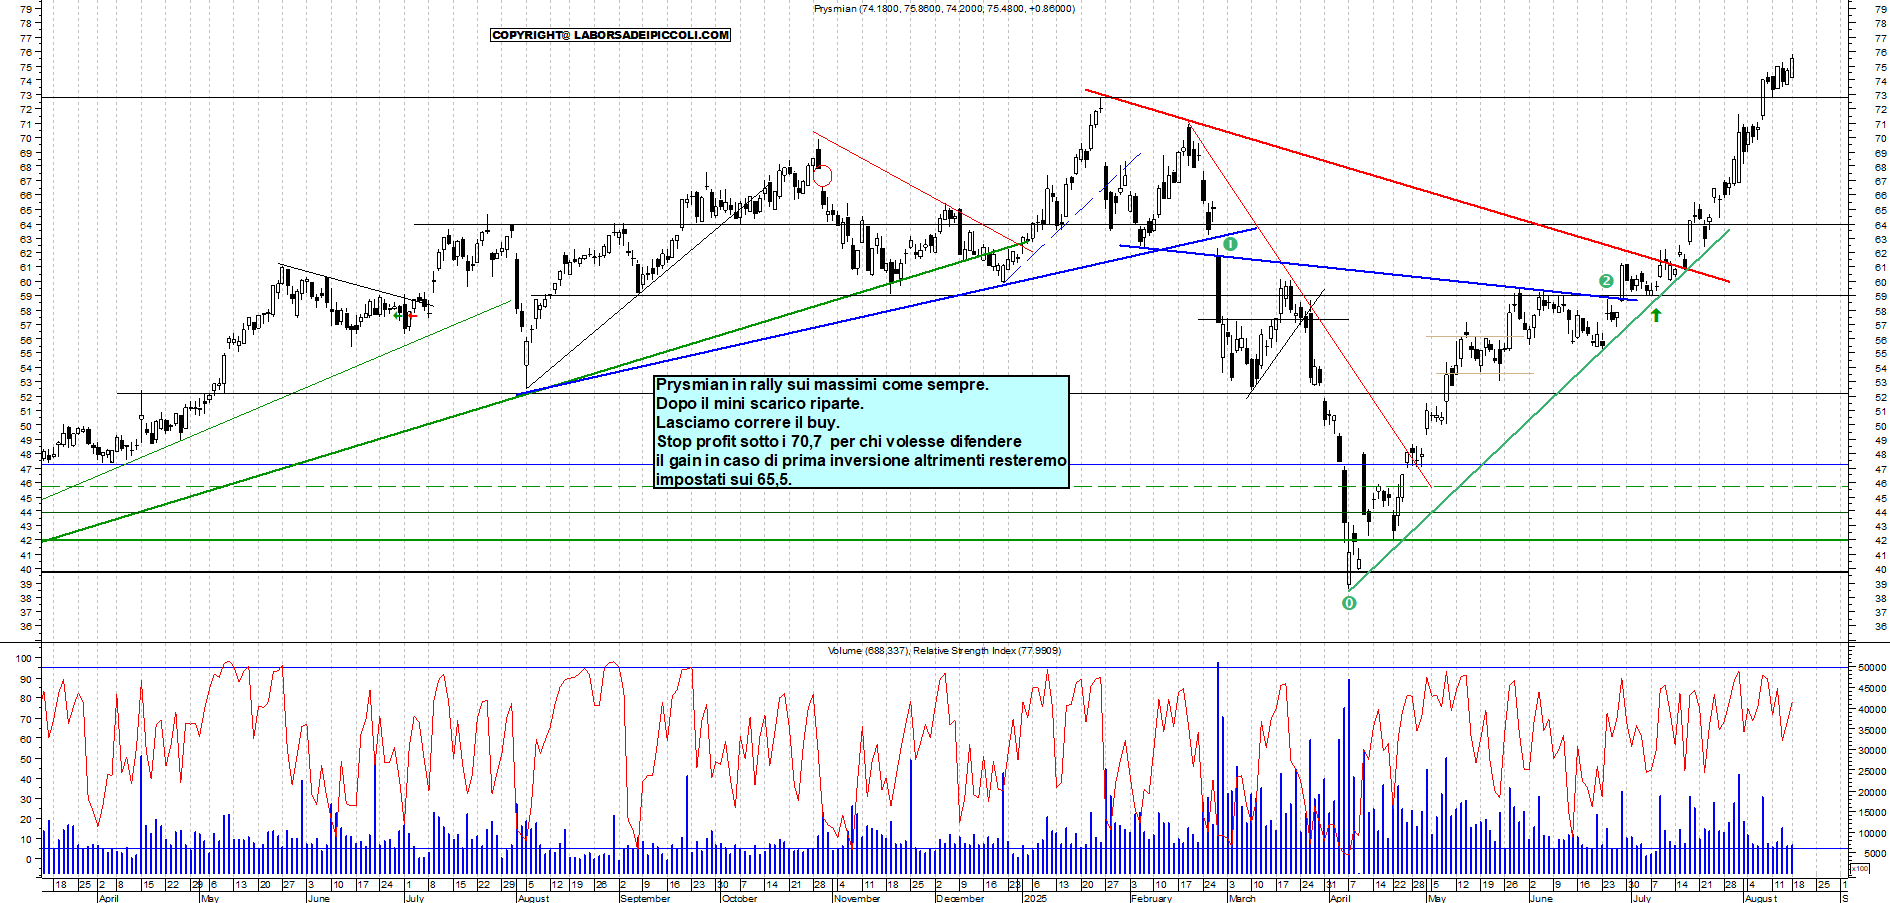Click the 30000 volume scale value
Screen dimensions: 1890x903
1873,751
